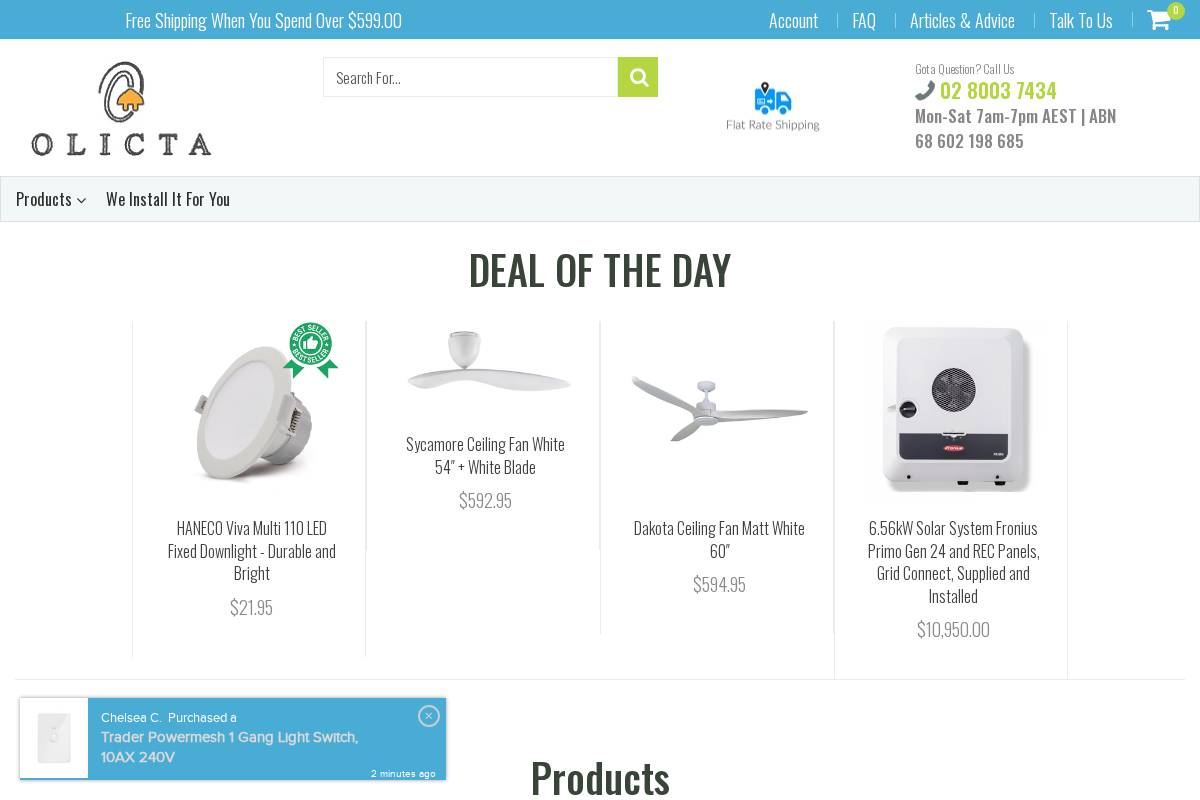Click the phone handset icon

924,90
